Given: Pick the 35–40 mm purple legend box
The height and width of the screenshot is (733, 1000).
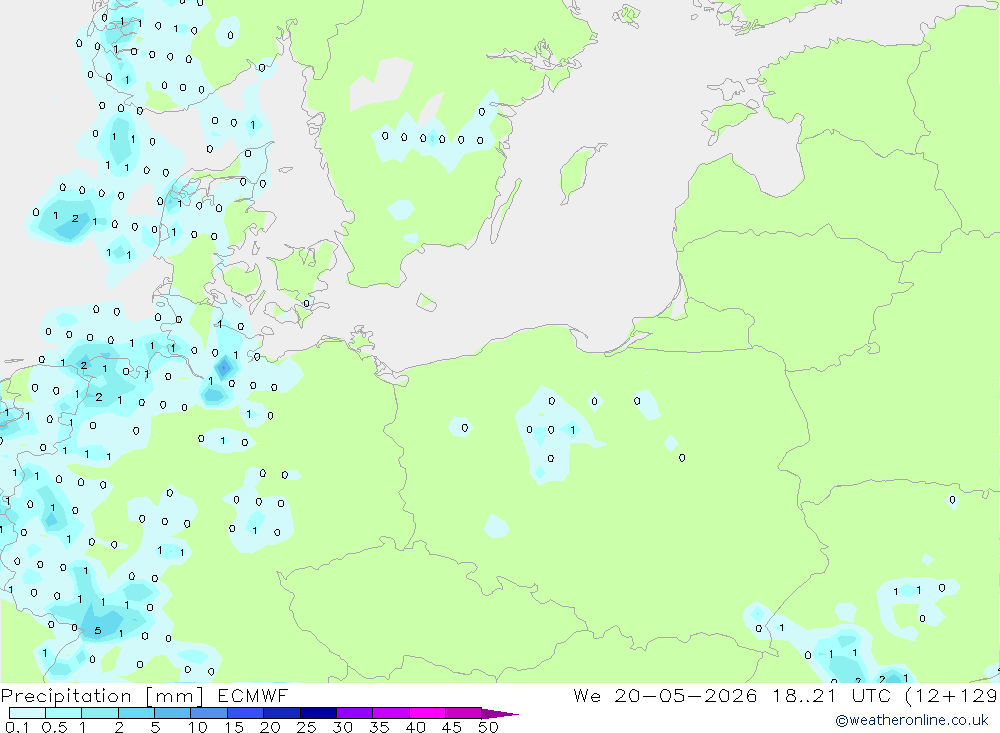Looking at the screenshot, I should [x=390, y=713].
